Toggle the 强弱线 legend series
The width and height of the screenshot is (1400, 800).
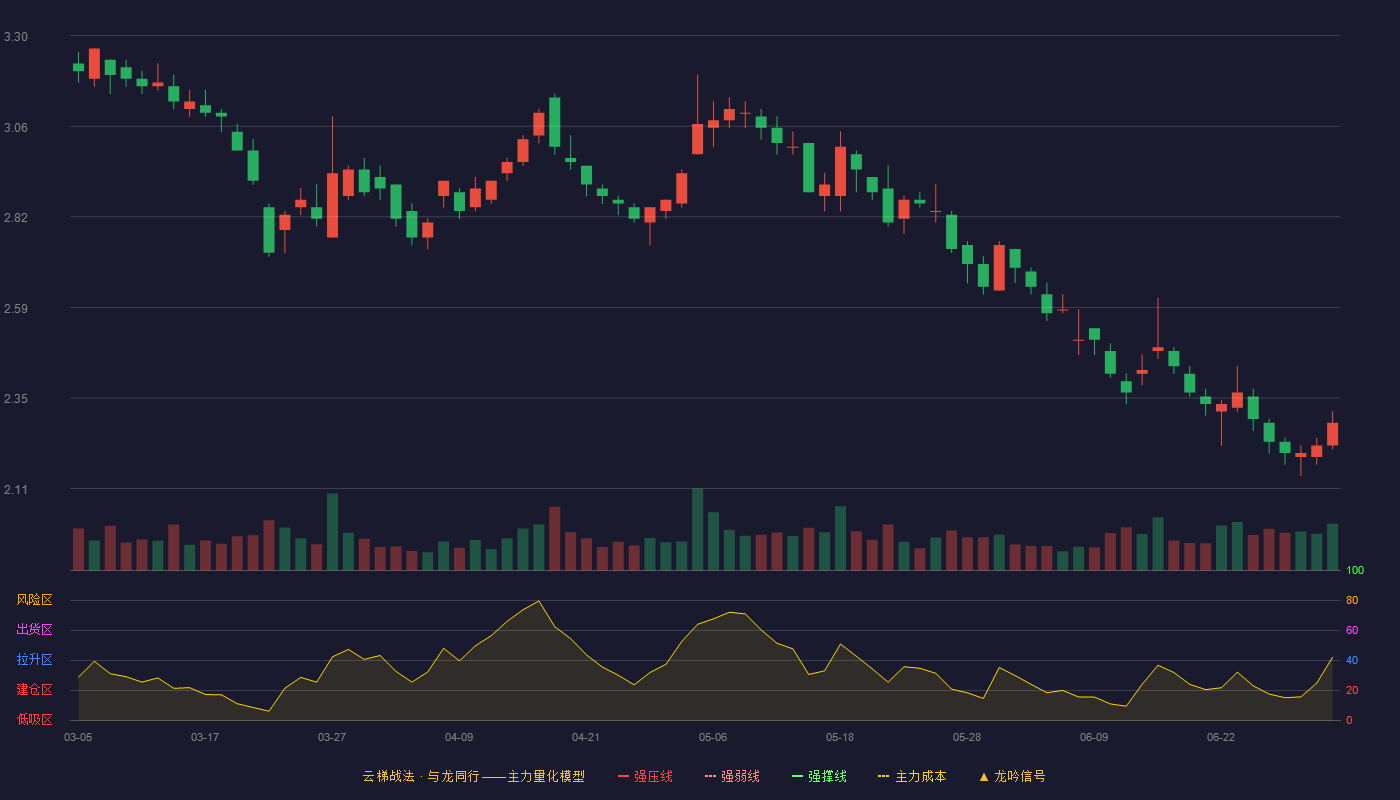coord(732,776)
